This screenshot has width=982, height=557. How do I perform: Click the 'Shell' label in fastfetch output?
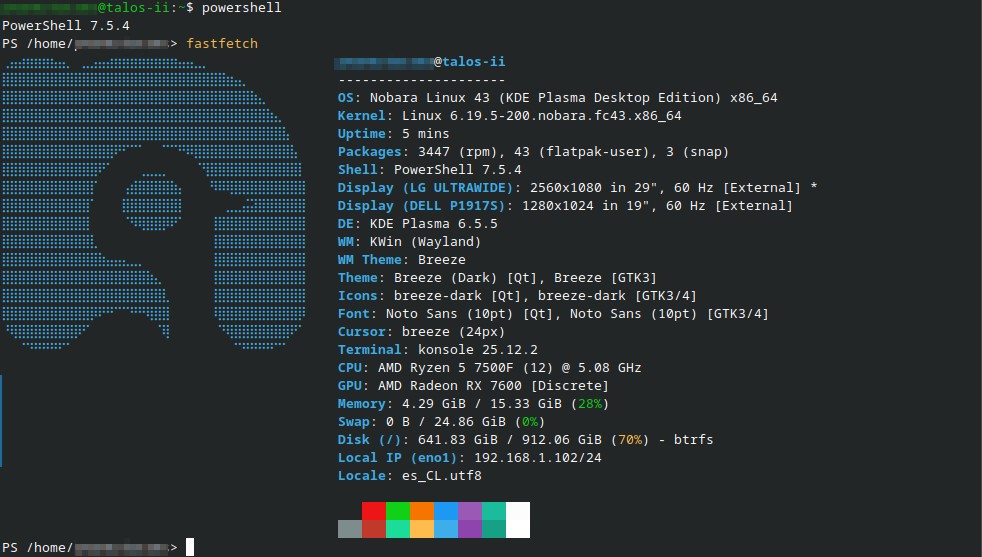[358, 170]
